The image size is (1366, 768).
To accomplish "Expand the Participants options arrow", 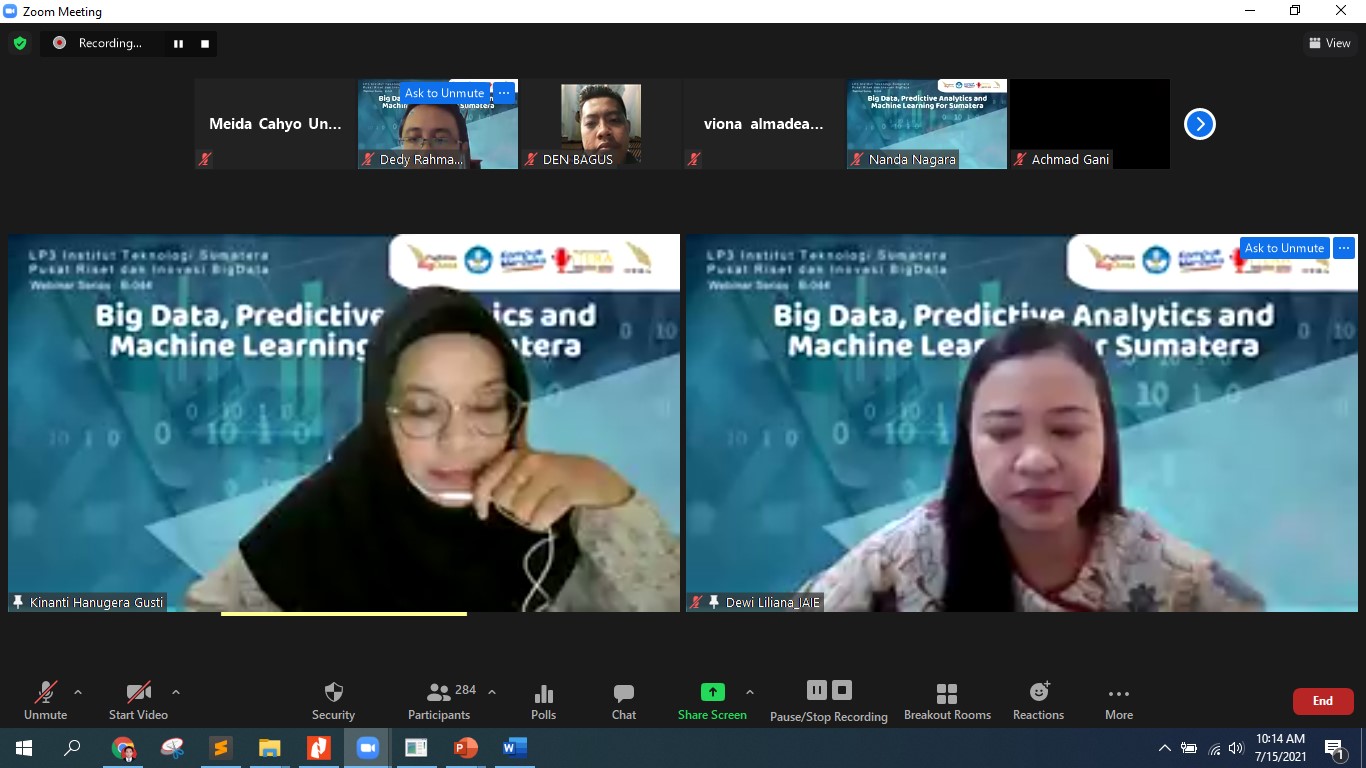I will [x=492, y=692].
